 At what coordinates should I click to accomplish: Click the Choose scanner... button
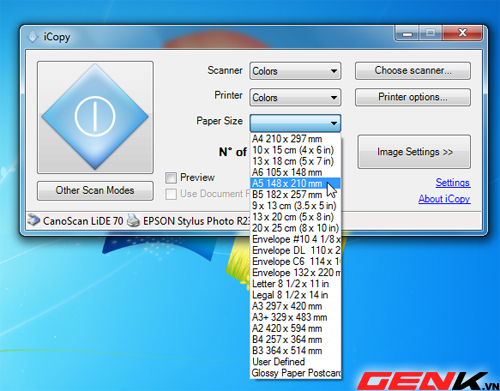413,71
